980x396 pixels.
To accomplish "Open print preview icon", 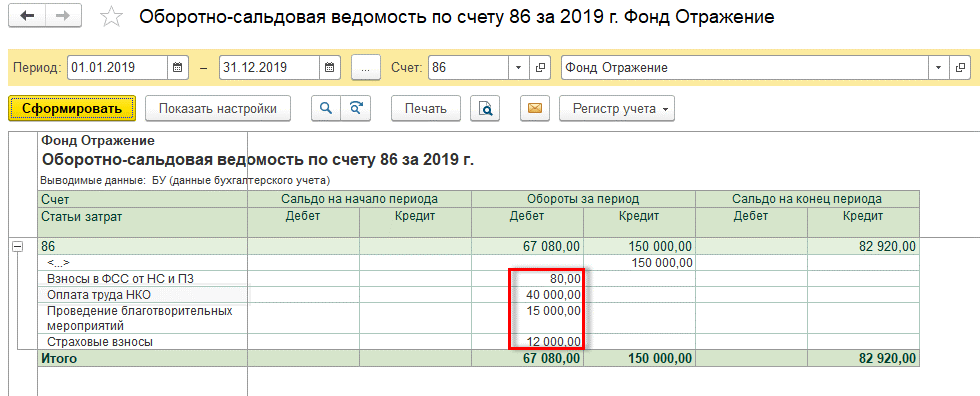I will point(486,109).
